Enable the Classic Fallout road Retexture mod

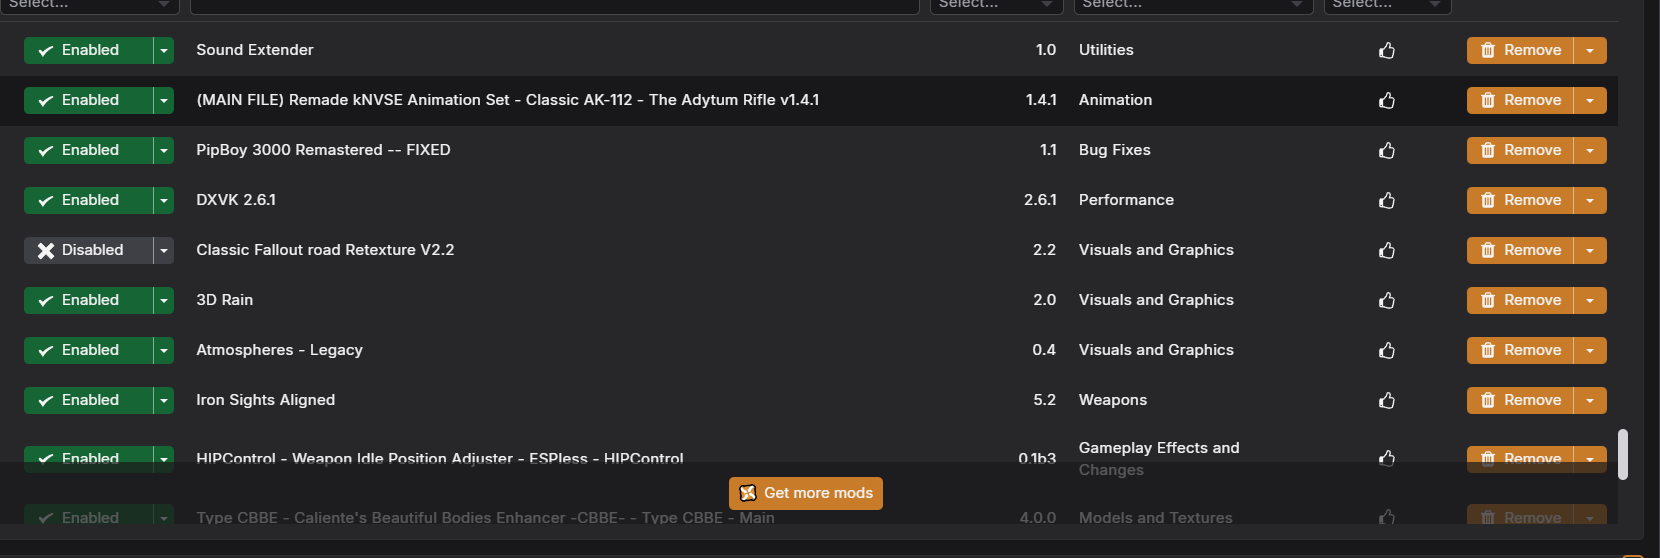[x=88, y=250]
